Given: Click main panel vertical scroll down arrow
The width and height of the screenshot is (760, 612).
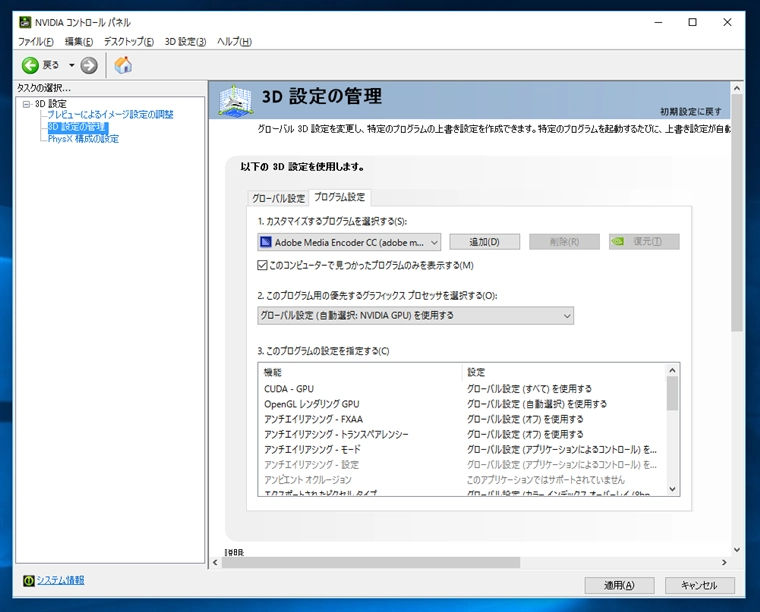Looking at the screenshot, I should click(737, 549).
